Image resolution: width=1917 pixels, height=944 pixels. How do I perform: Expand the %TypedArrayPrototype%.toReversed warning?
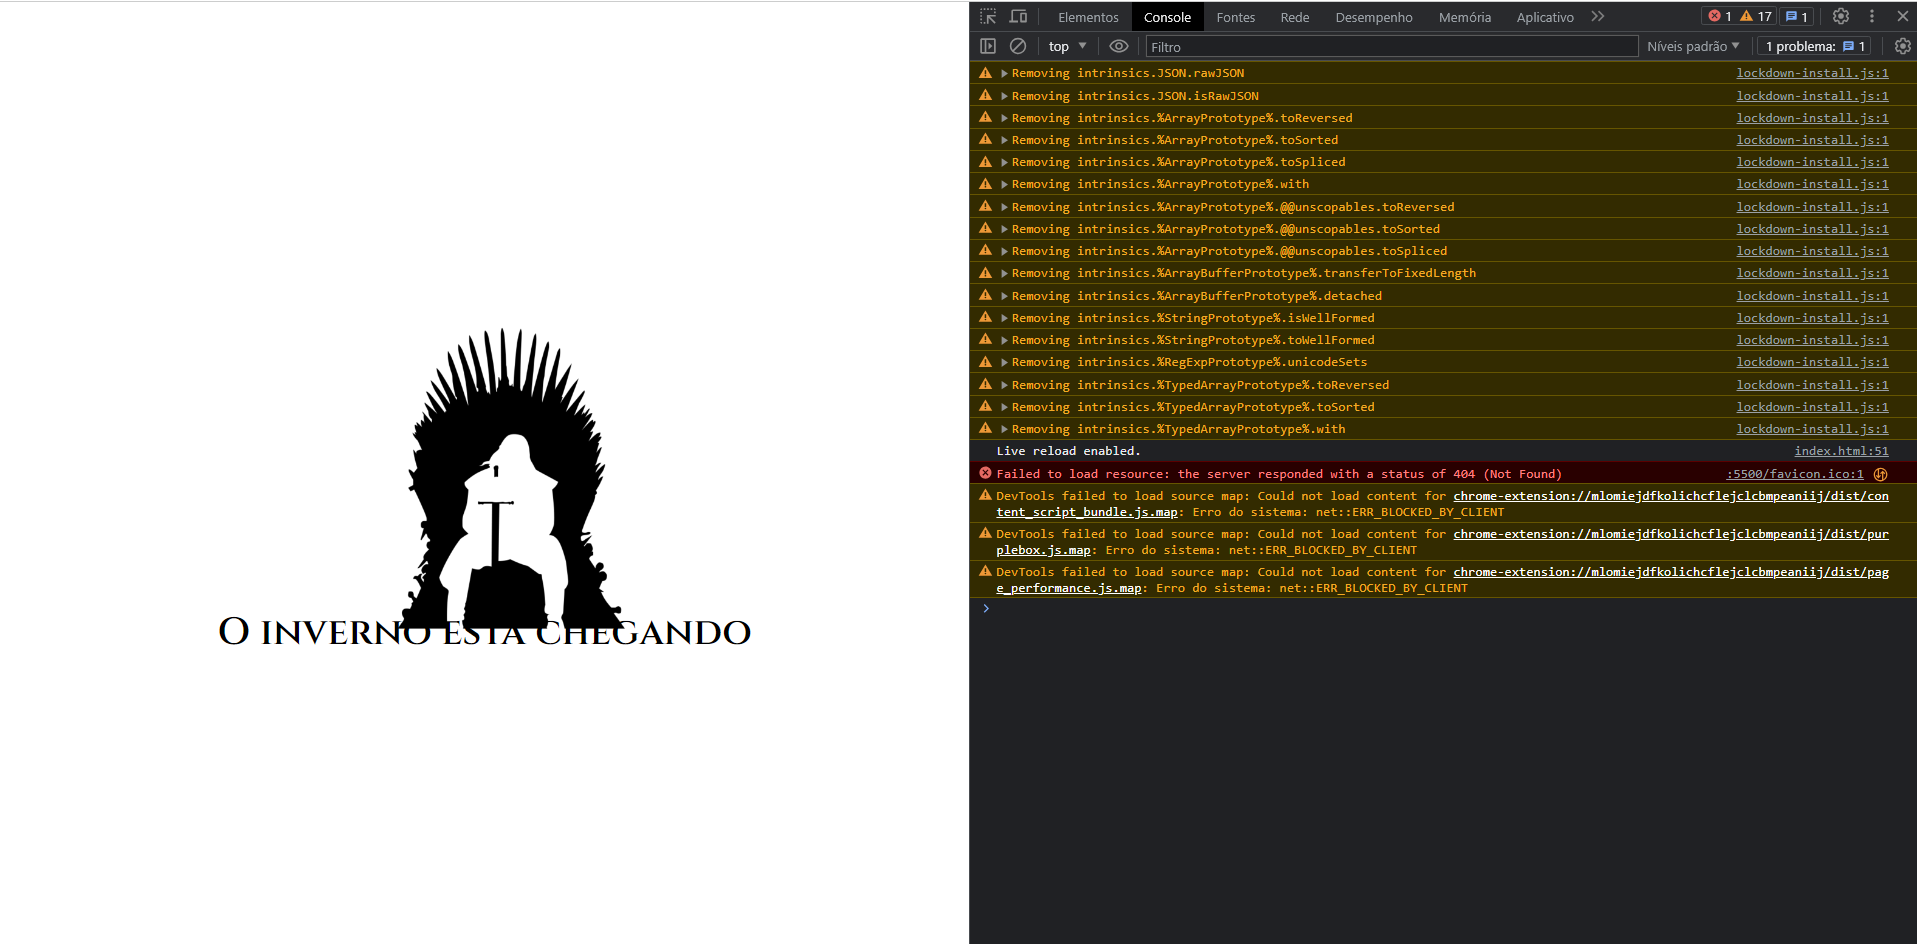(x=1004, y=385)
